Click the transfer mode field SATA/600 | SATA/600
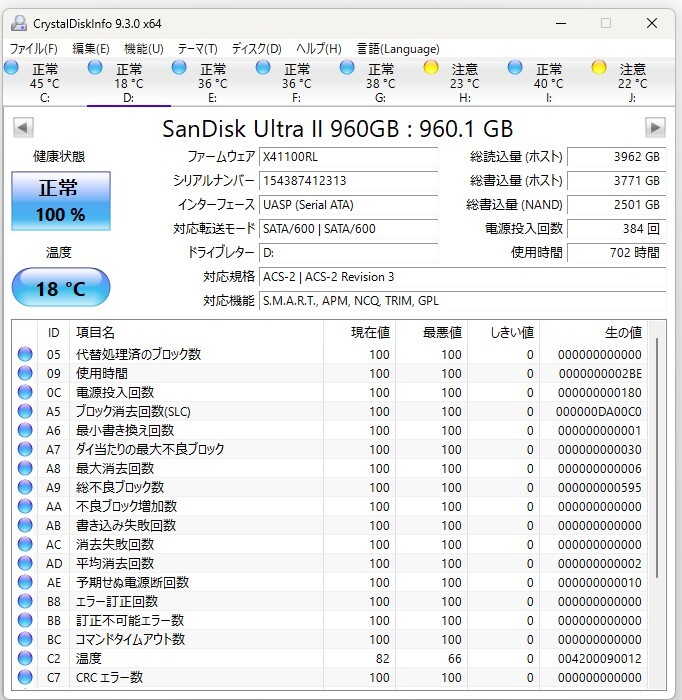Image resolution: width=682 pixels, height=700 pixels. (x=348, y=229)
